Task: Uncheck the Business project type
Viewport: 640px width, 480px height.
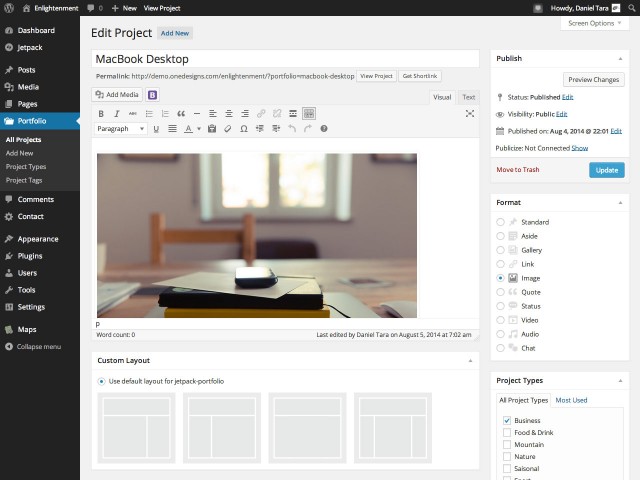Action: pos(507,420)
